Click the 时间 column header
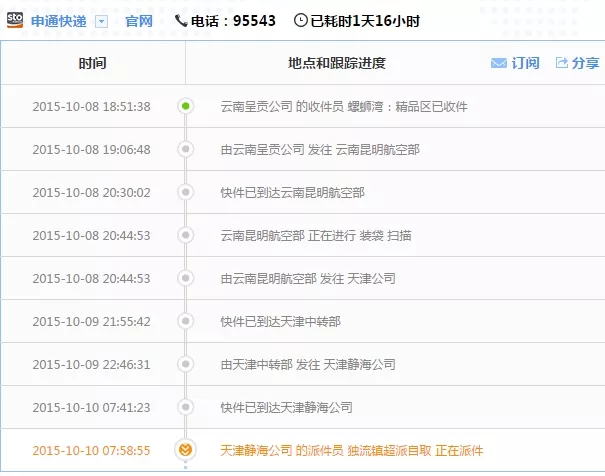This screenshot has height=476, width=605. [x=93, y=63]
